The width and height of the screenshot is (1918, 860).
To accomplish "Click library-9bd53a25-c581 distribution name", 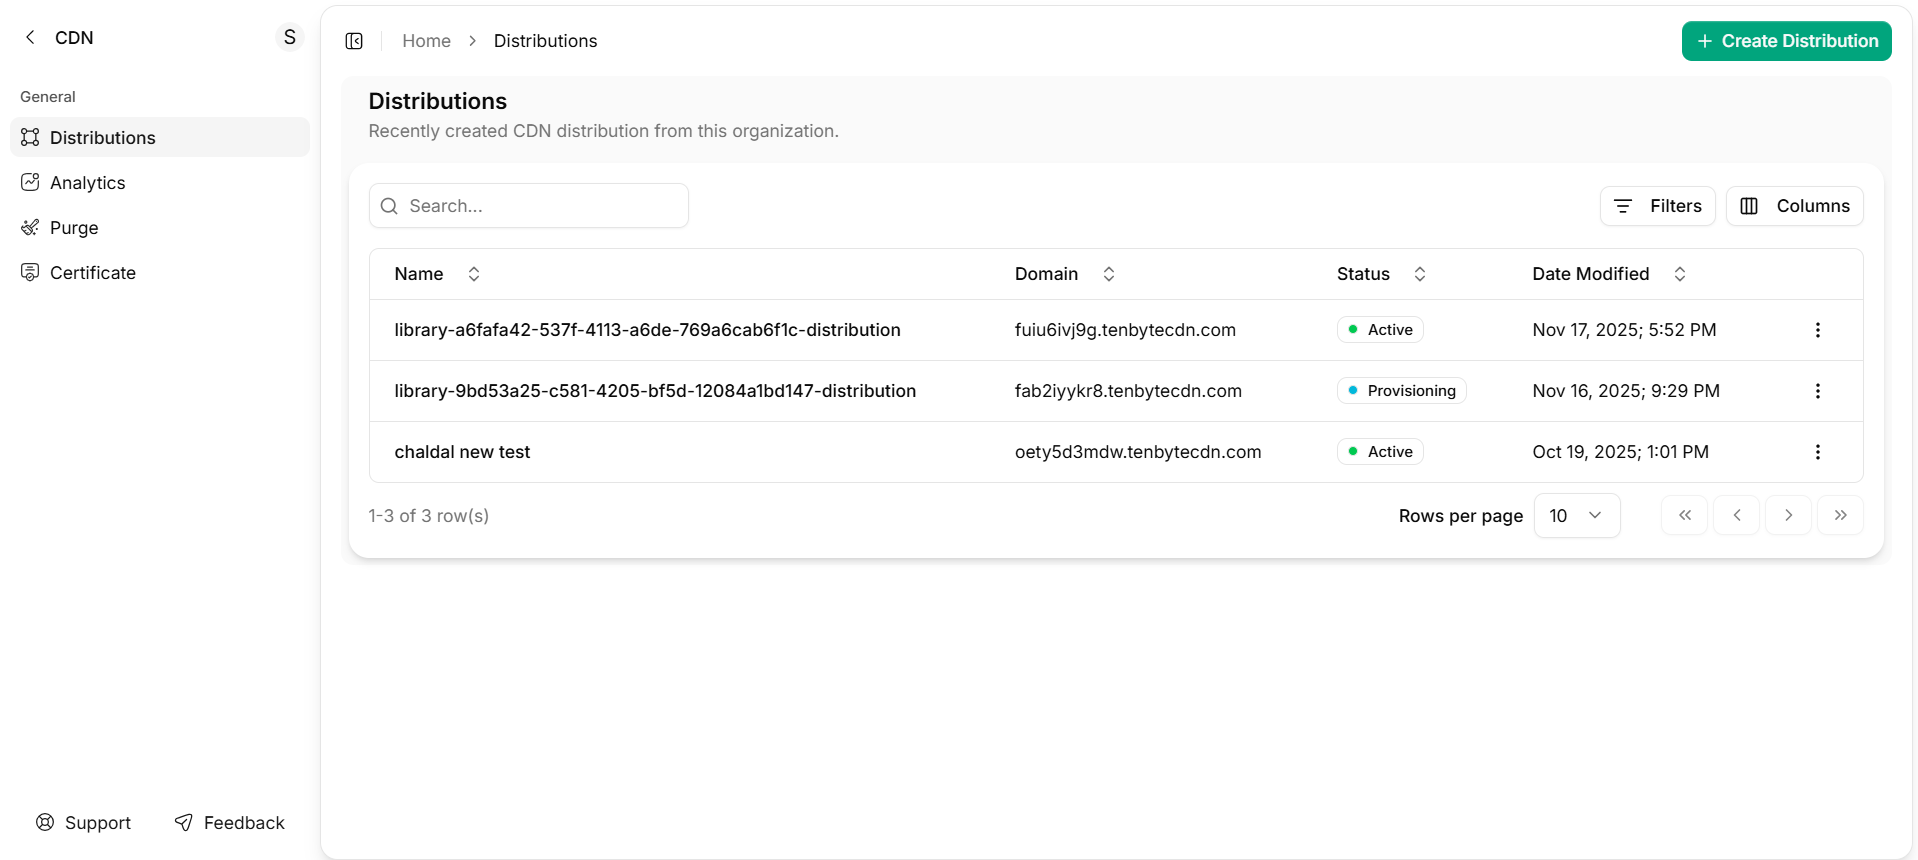I will [x=655, y=391].
